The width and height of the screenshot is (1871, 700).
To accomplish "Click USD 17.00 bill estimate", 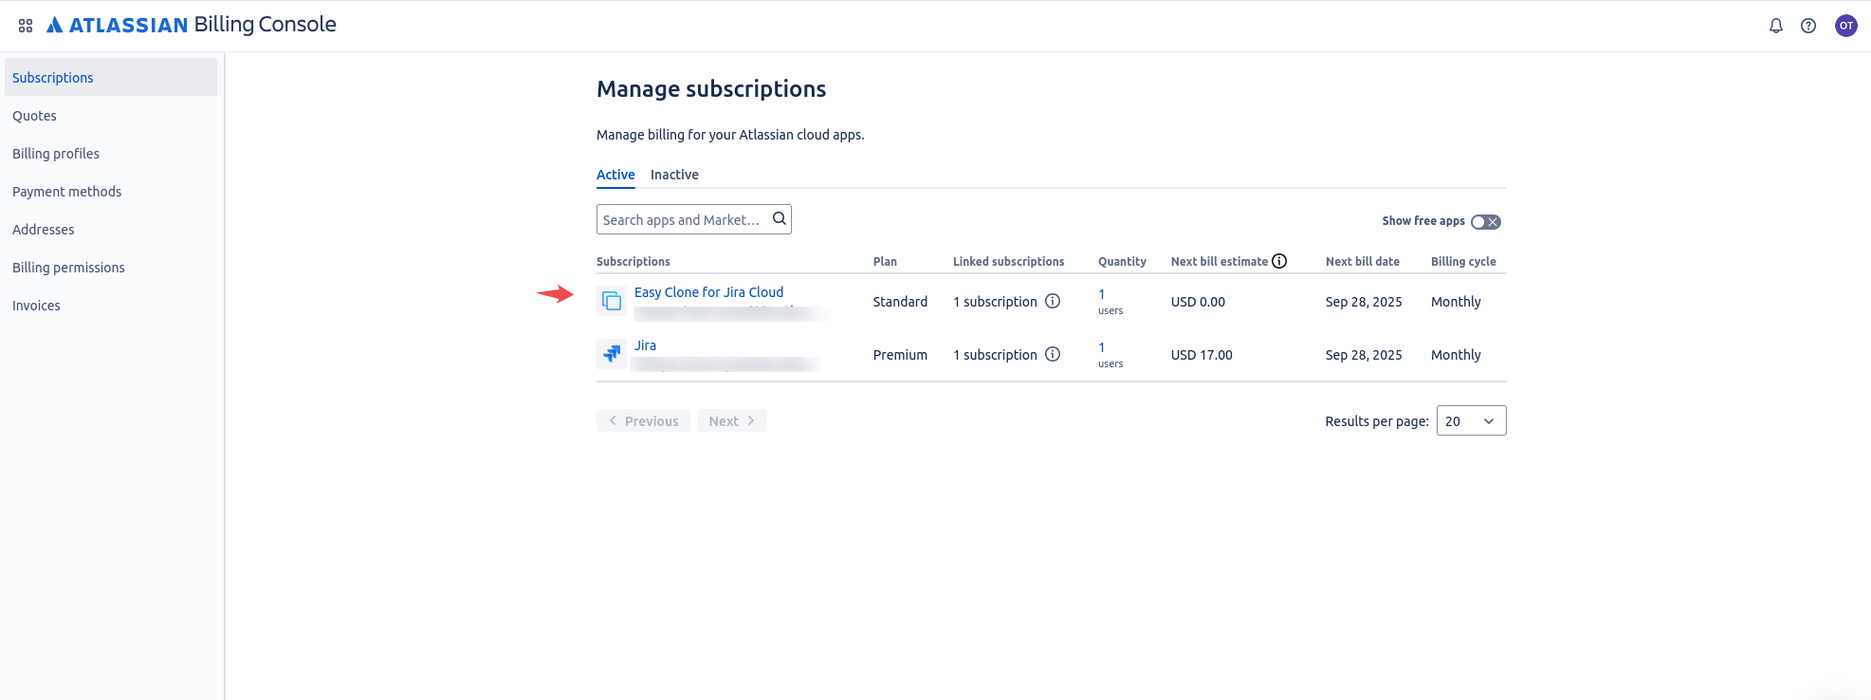I will [1201, 354].
